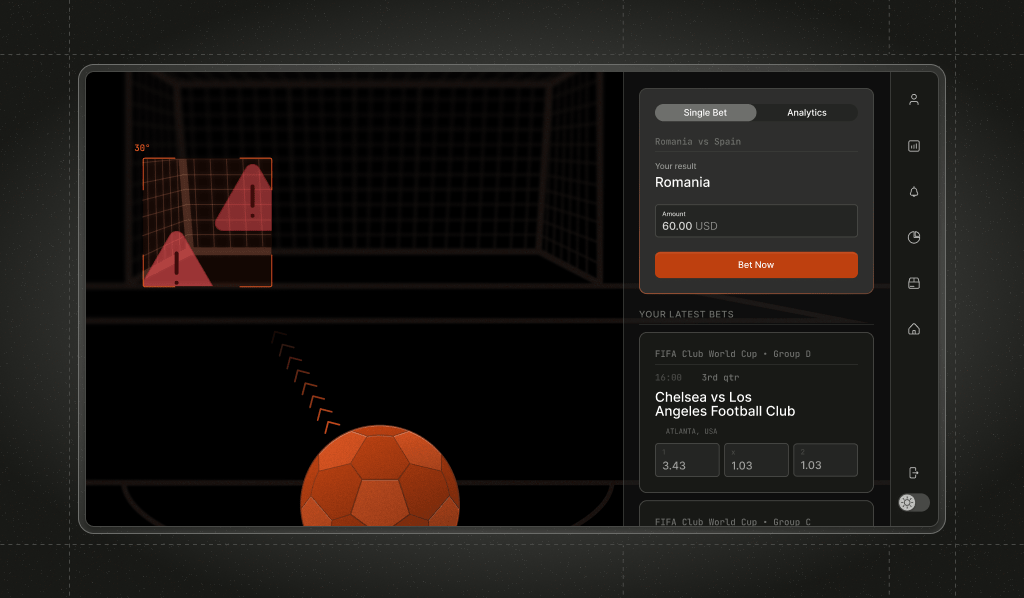The height and width of the screenshot is (598, 1024).
Task: Select odds option 1 at 3.43
Action: coord(687,460)
